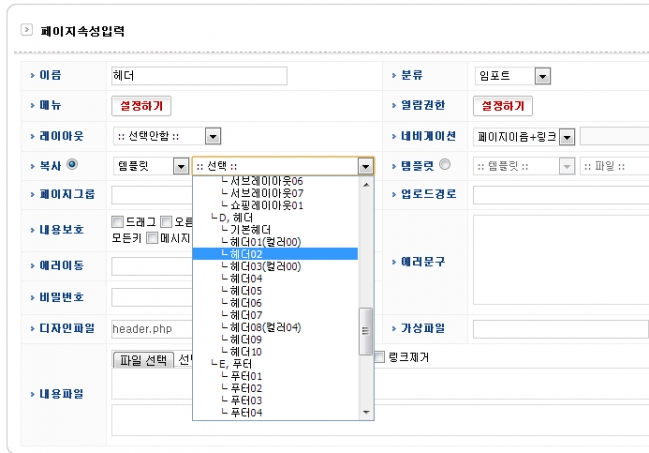Open the 네비게이션 페이지이름+링크 dropdown
This screenshot has height=453, width=649.
[x=524, y=137]
